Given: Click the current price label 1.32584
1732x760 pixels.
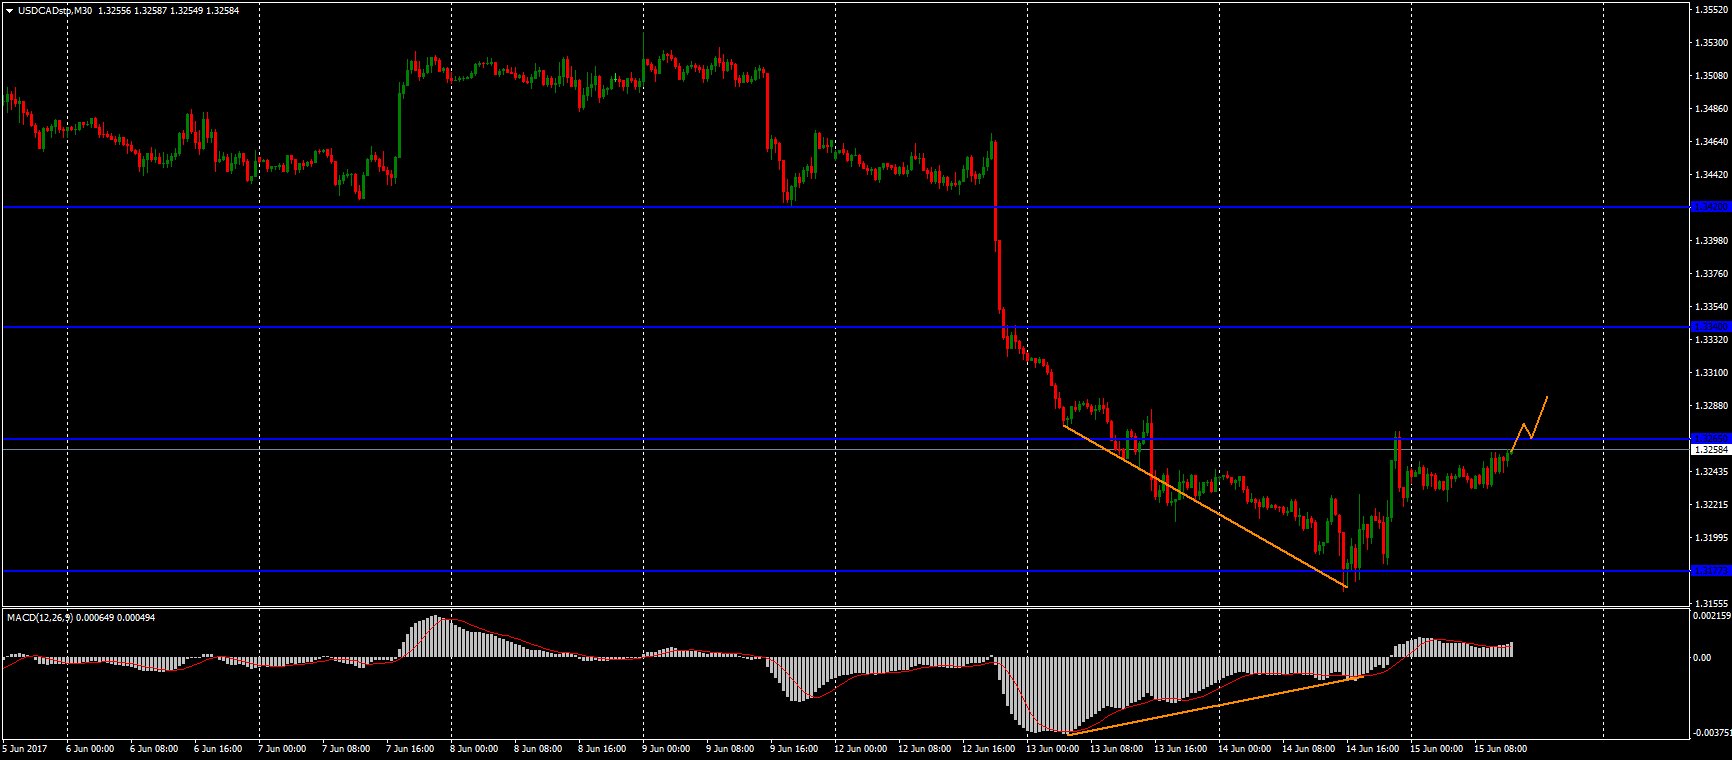Looking at the screenshot, I should (x=1710, y=450).
